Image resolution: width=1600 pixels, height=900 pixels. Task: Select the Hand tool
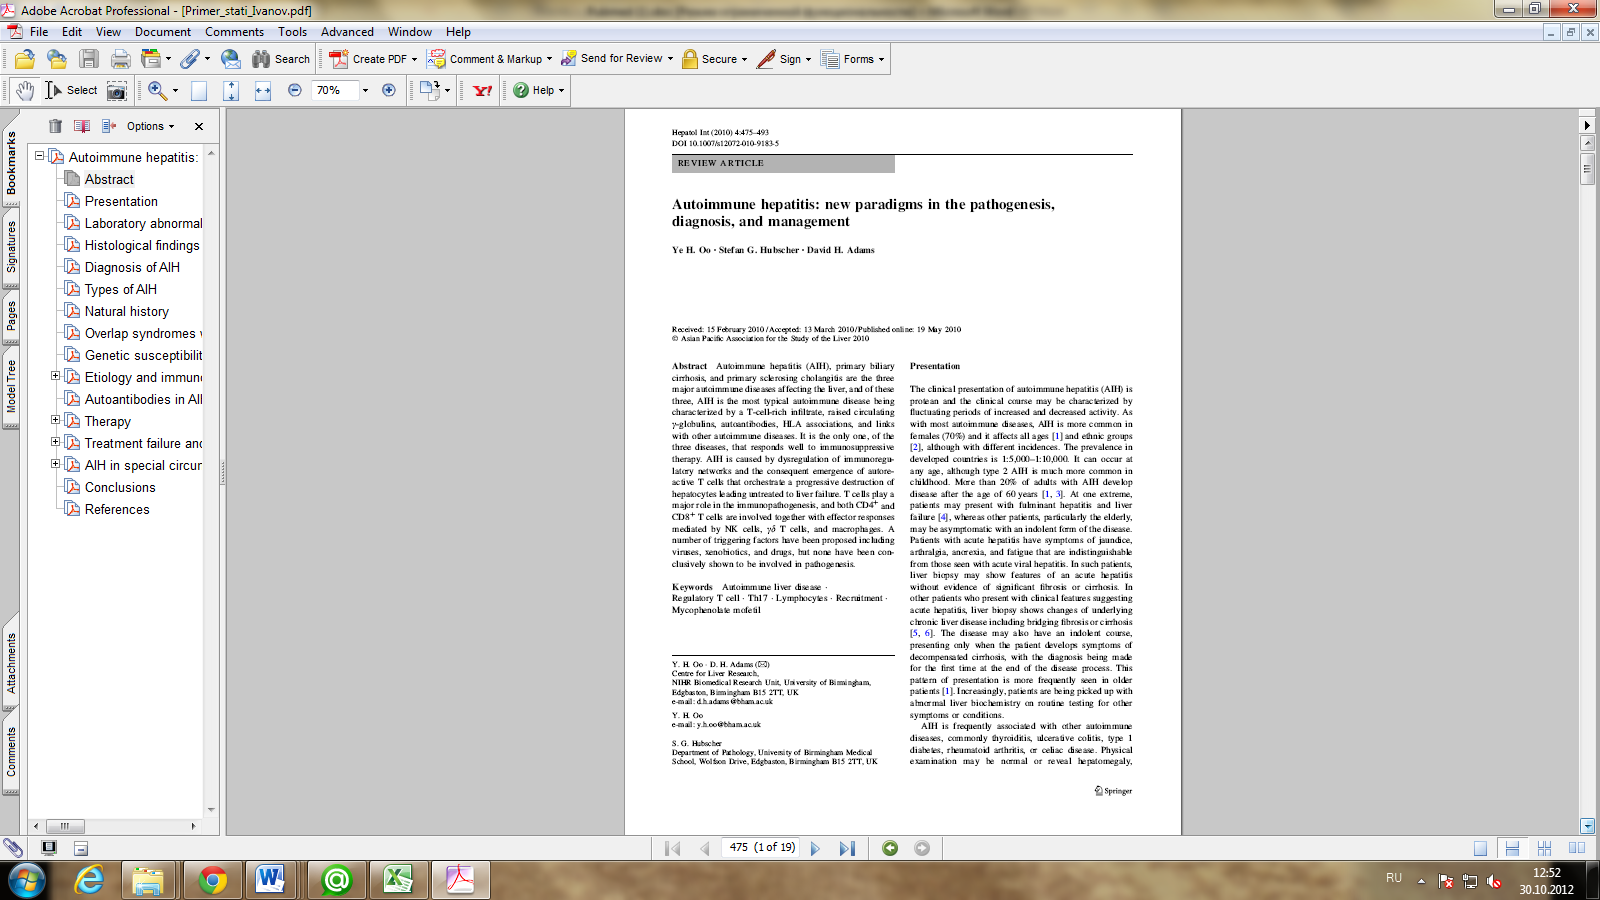click(x=25, y=90)
